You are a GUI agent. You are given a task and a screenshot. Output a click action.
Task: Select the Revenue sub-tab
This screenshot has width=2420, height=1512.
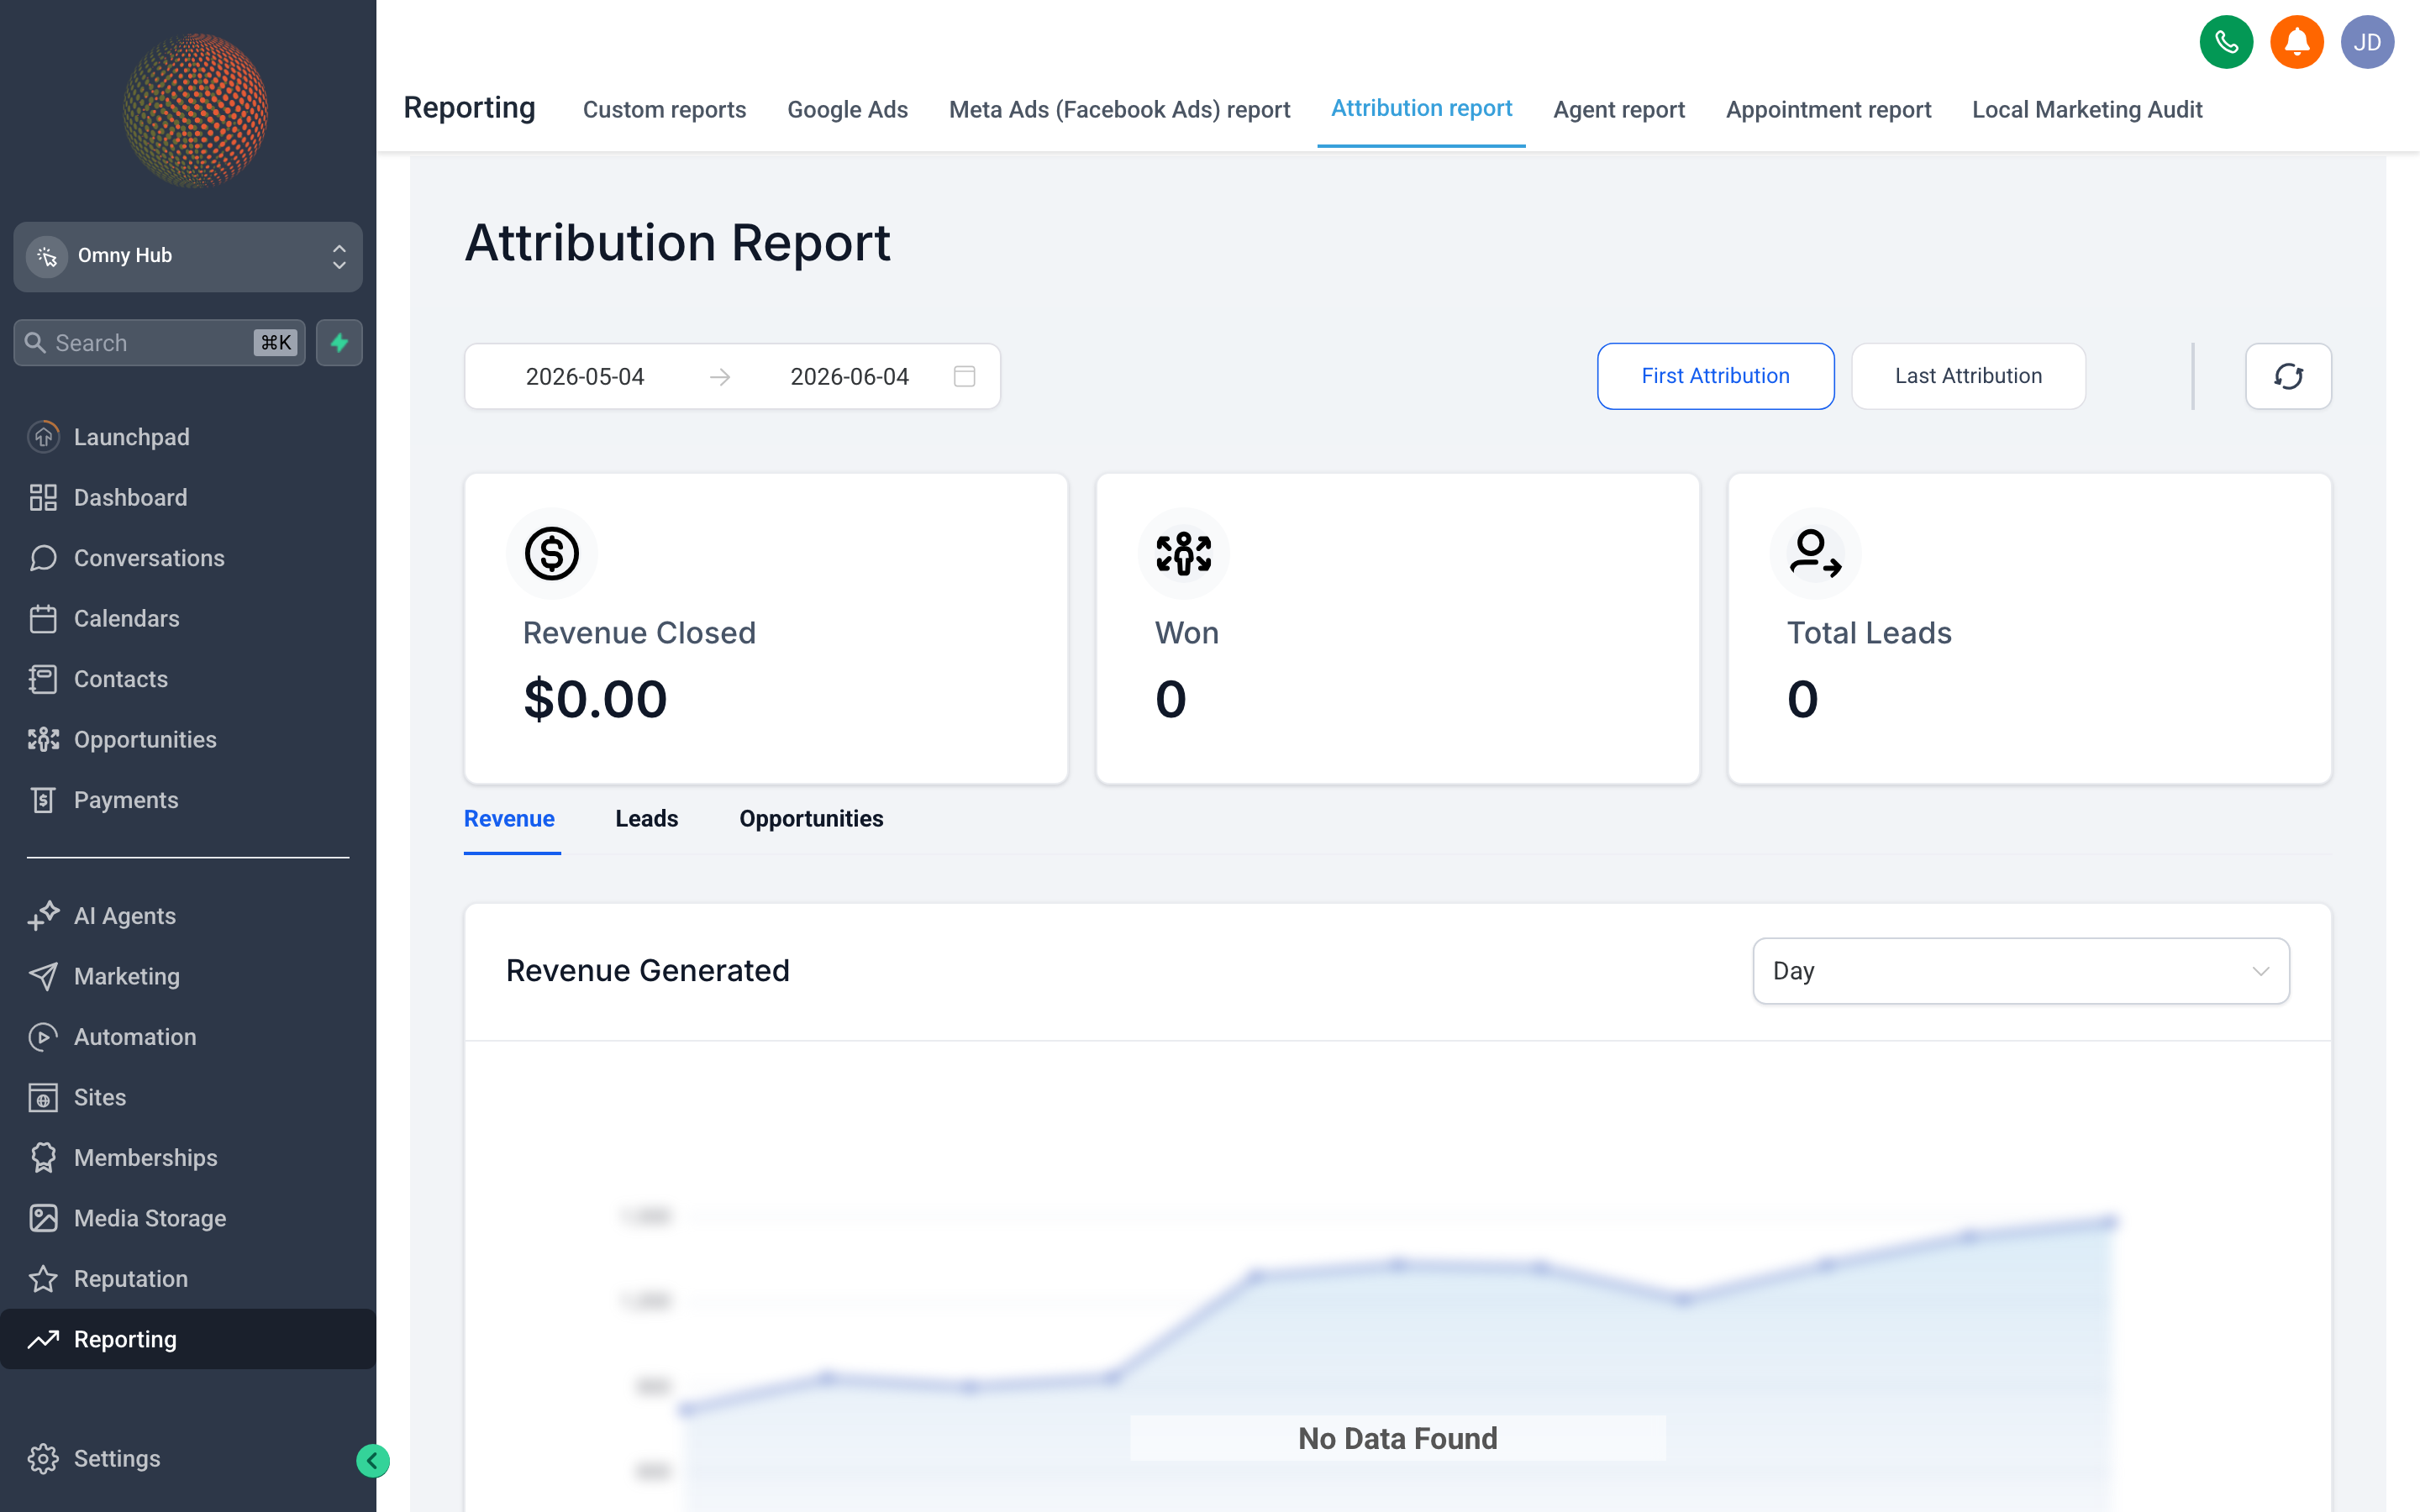coord(509,819)
